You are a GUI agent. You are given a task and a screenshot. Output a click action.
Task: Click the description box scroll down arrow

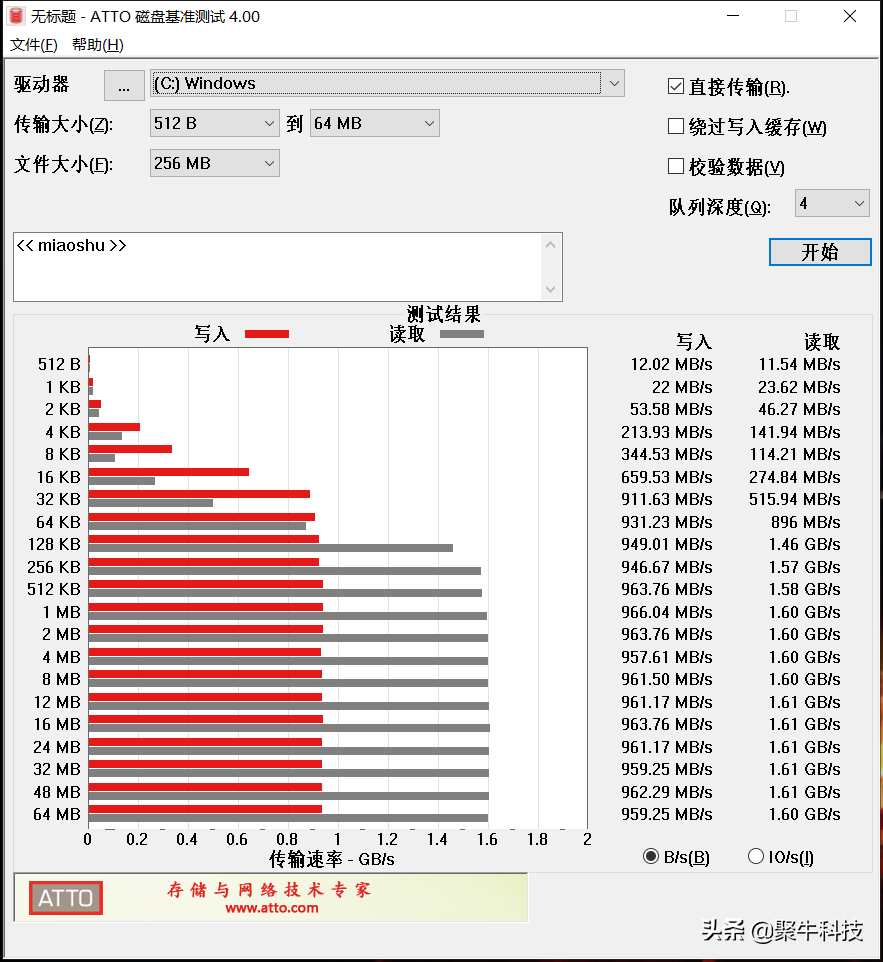pyautogui.click(x=550, y=289)
